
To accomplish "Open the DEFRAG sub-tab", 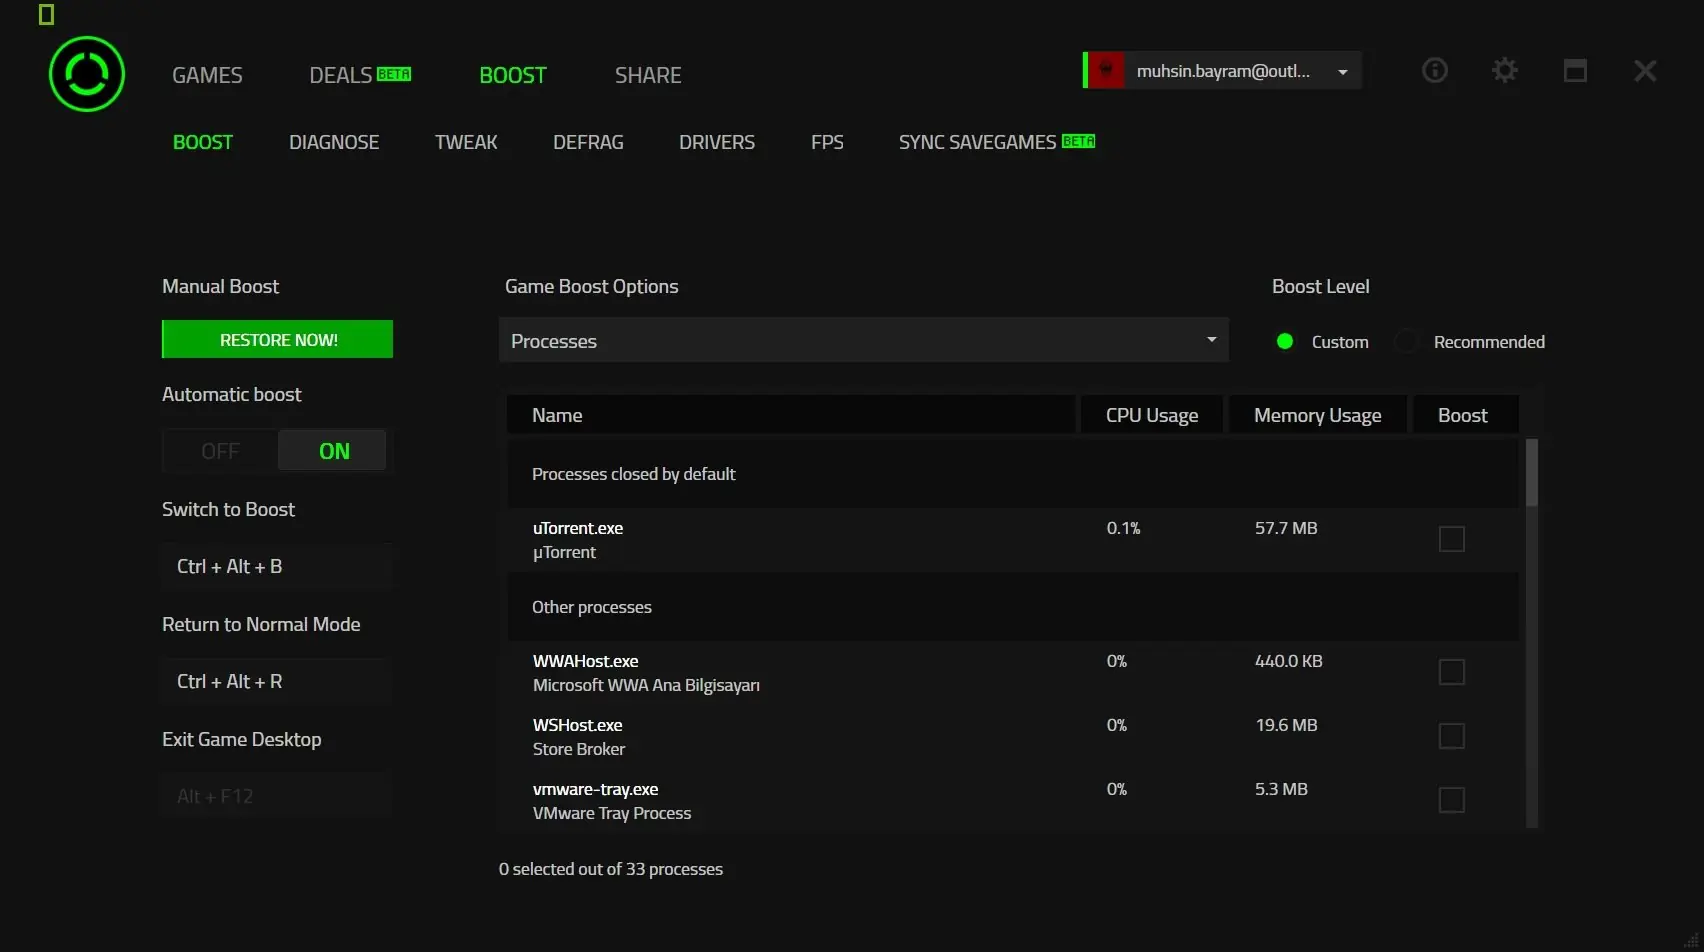I will (x=588, y=142).
